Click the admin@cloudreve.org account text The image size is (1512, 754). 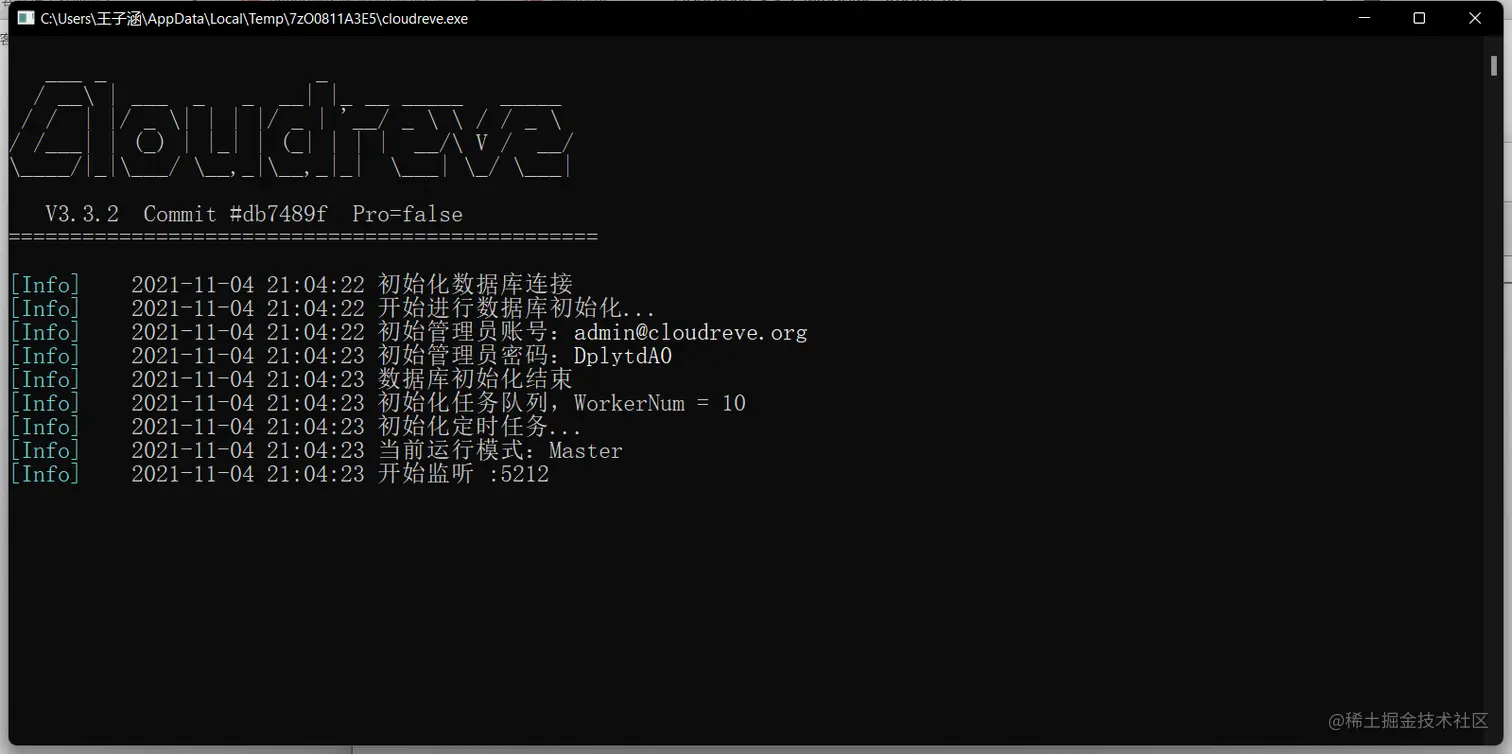click(690, 332)
